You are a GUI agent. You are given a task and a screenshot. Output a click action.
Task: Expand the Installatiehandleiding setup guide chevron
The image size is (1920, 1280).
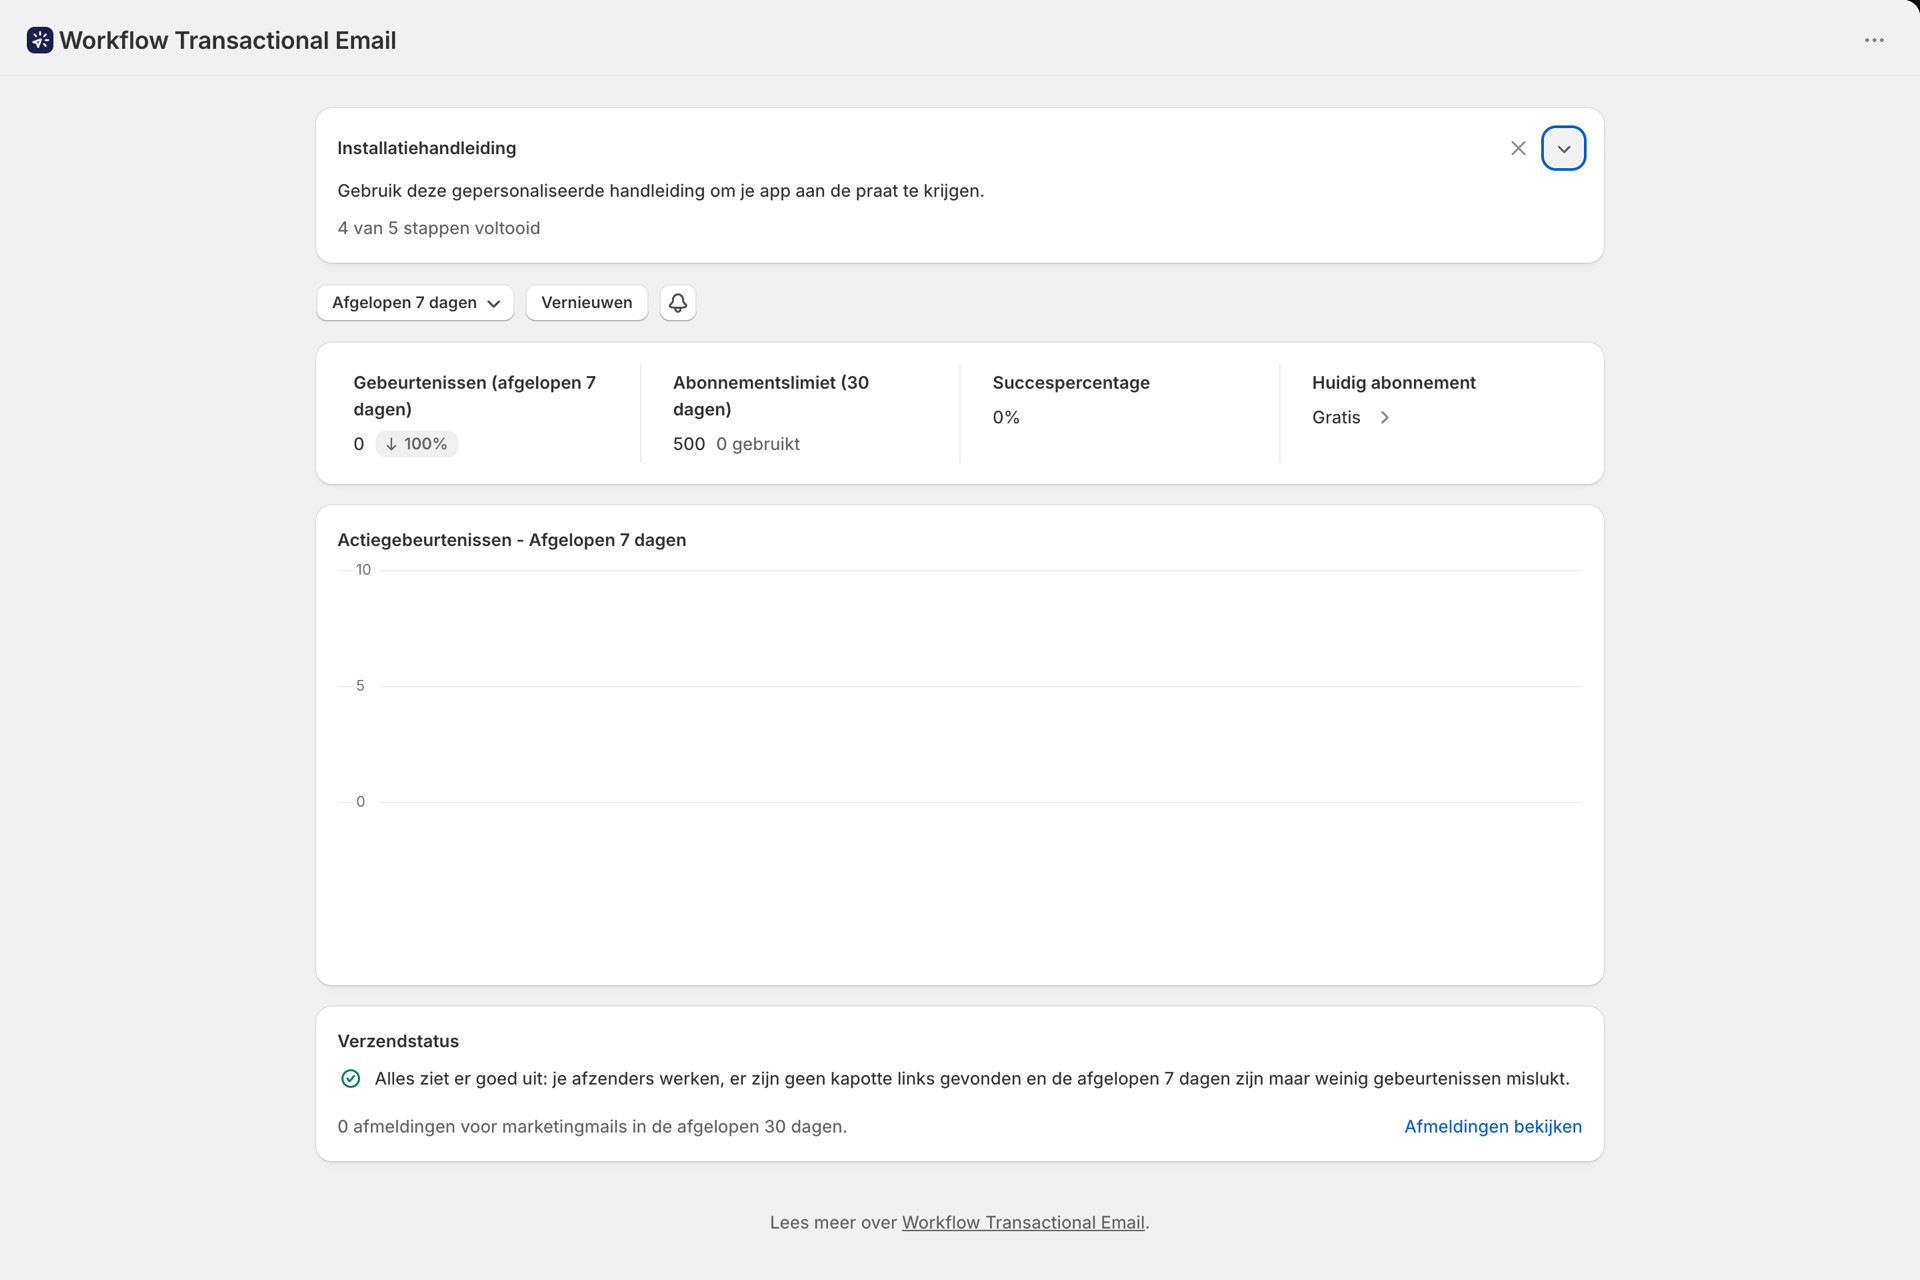1563,148
